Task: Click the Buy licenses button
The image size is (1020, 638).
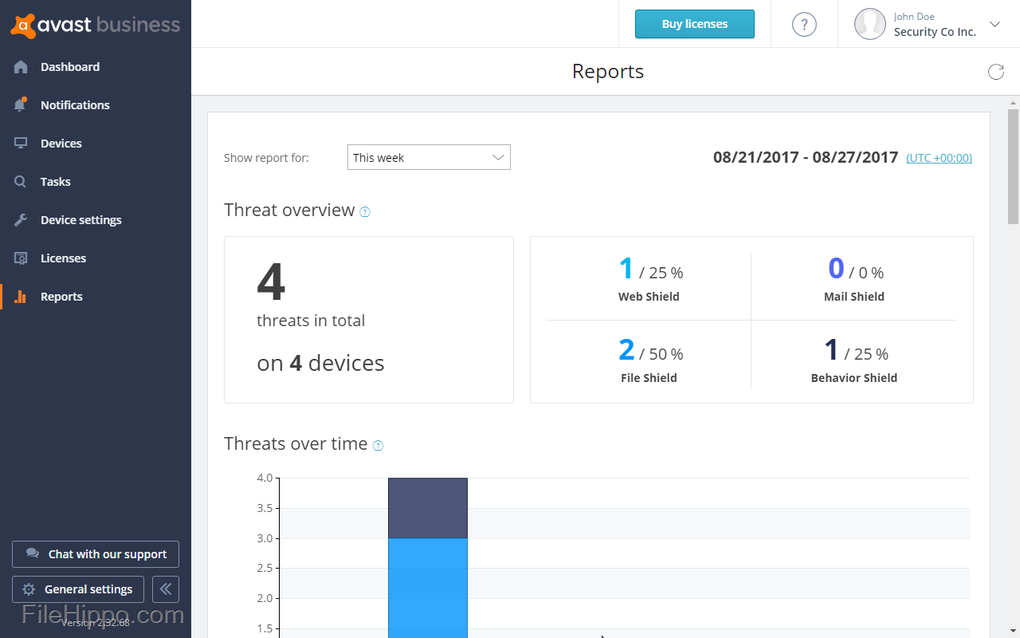Action: tap(695, 24)
